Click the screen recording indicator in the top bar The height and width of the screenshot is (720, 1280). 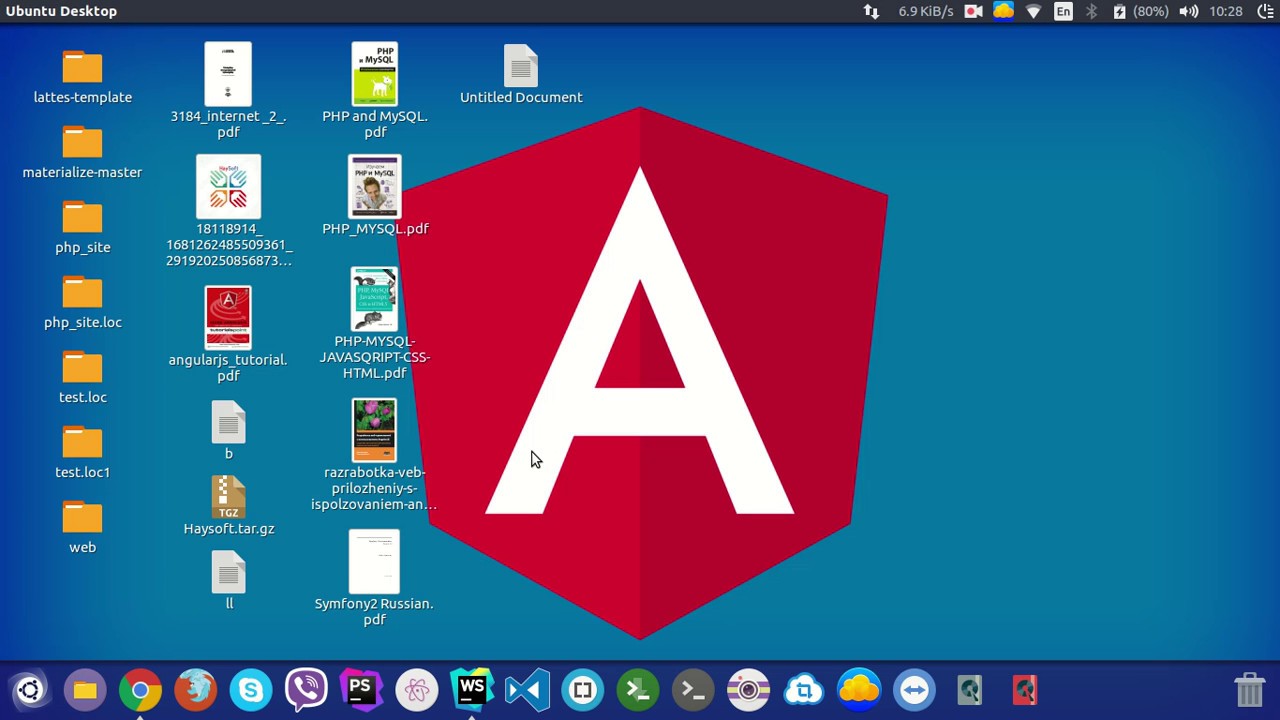(973, 11)
